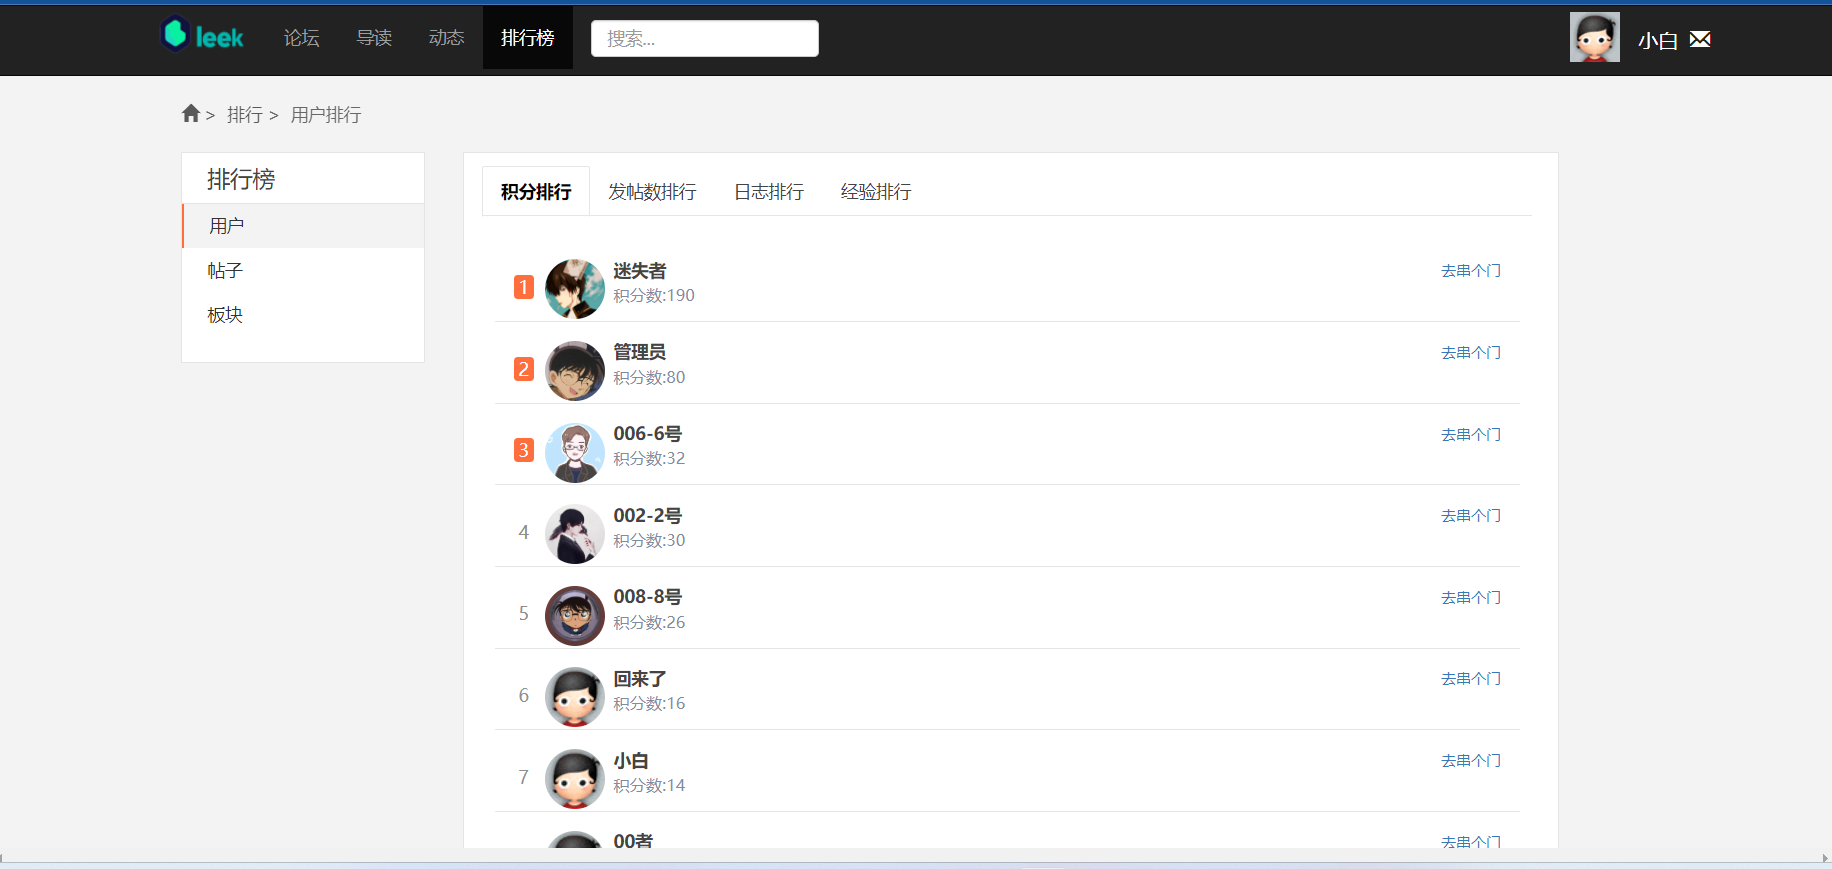
Task: Focus the 搜索 search box
Action: click(705, 38)
